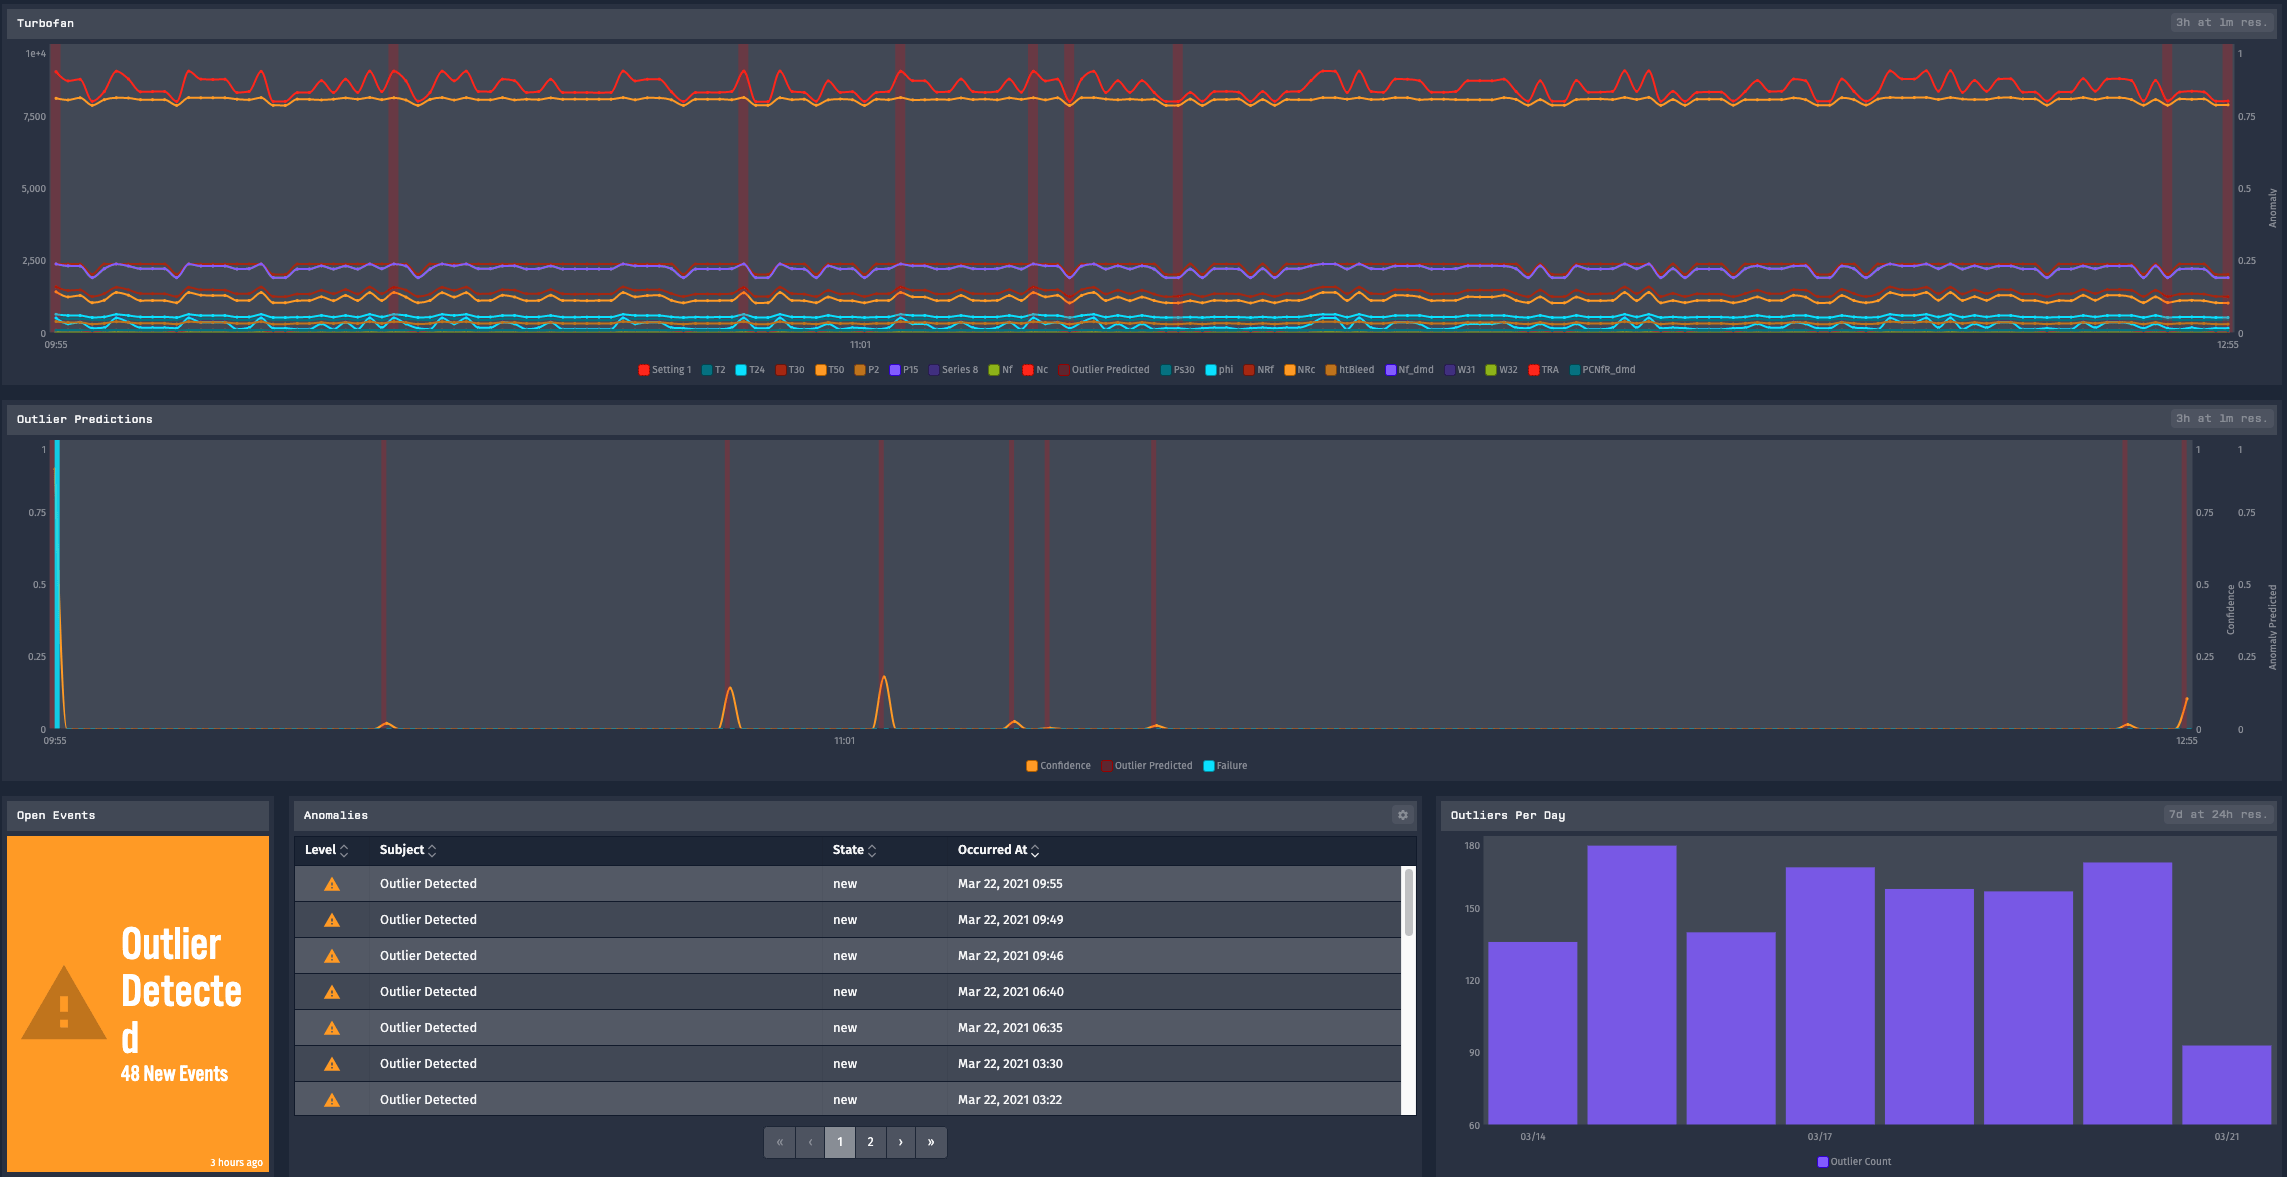The height and width of the screenshot is (1177, 2287).
Task: Go to next anomalies page arrow
Action: 901,1142
